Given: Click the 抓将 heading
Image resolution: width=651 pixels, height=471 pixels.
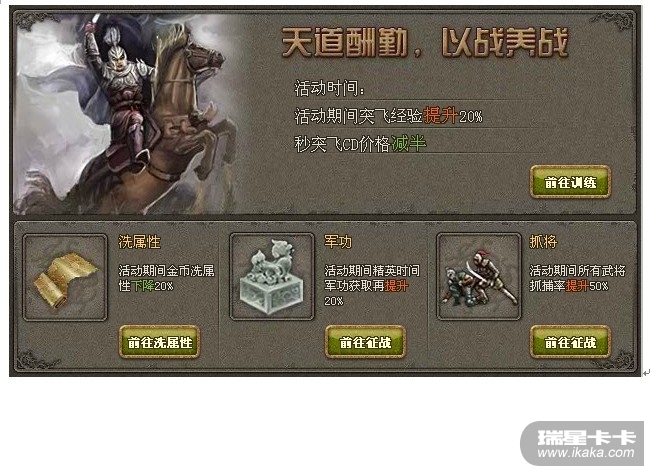Looking at the screenshot, I should [543, 241].
